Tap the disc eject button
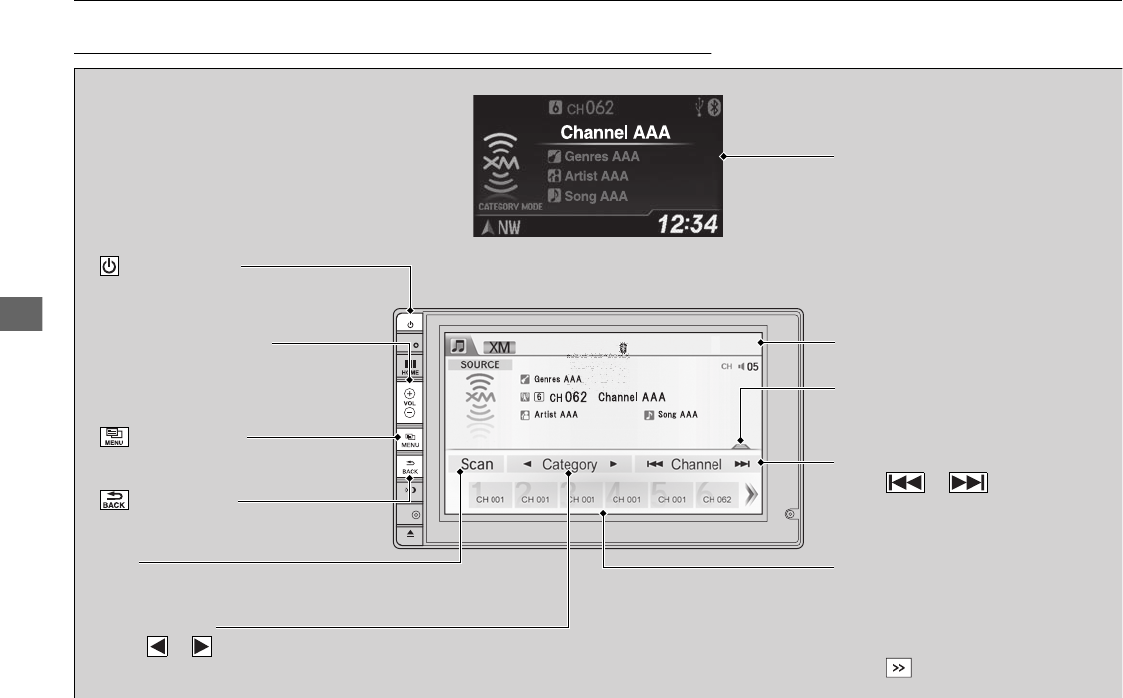Image resolution: width=1123 pixels, height=698 pixels. pos(410,534)
